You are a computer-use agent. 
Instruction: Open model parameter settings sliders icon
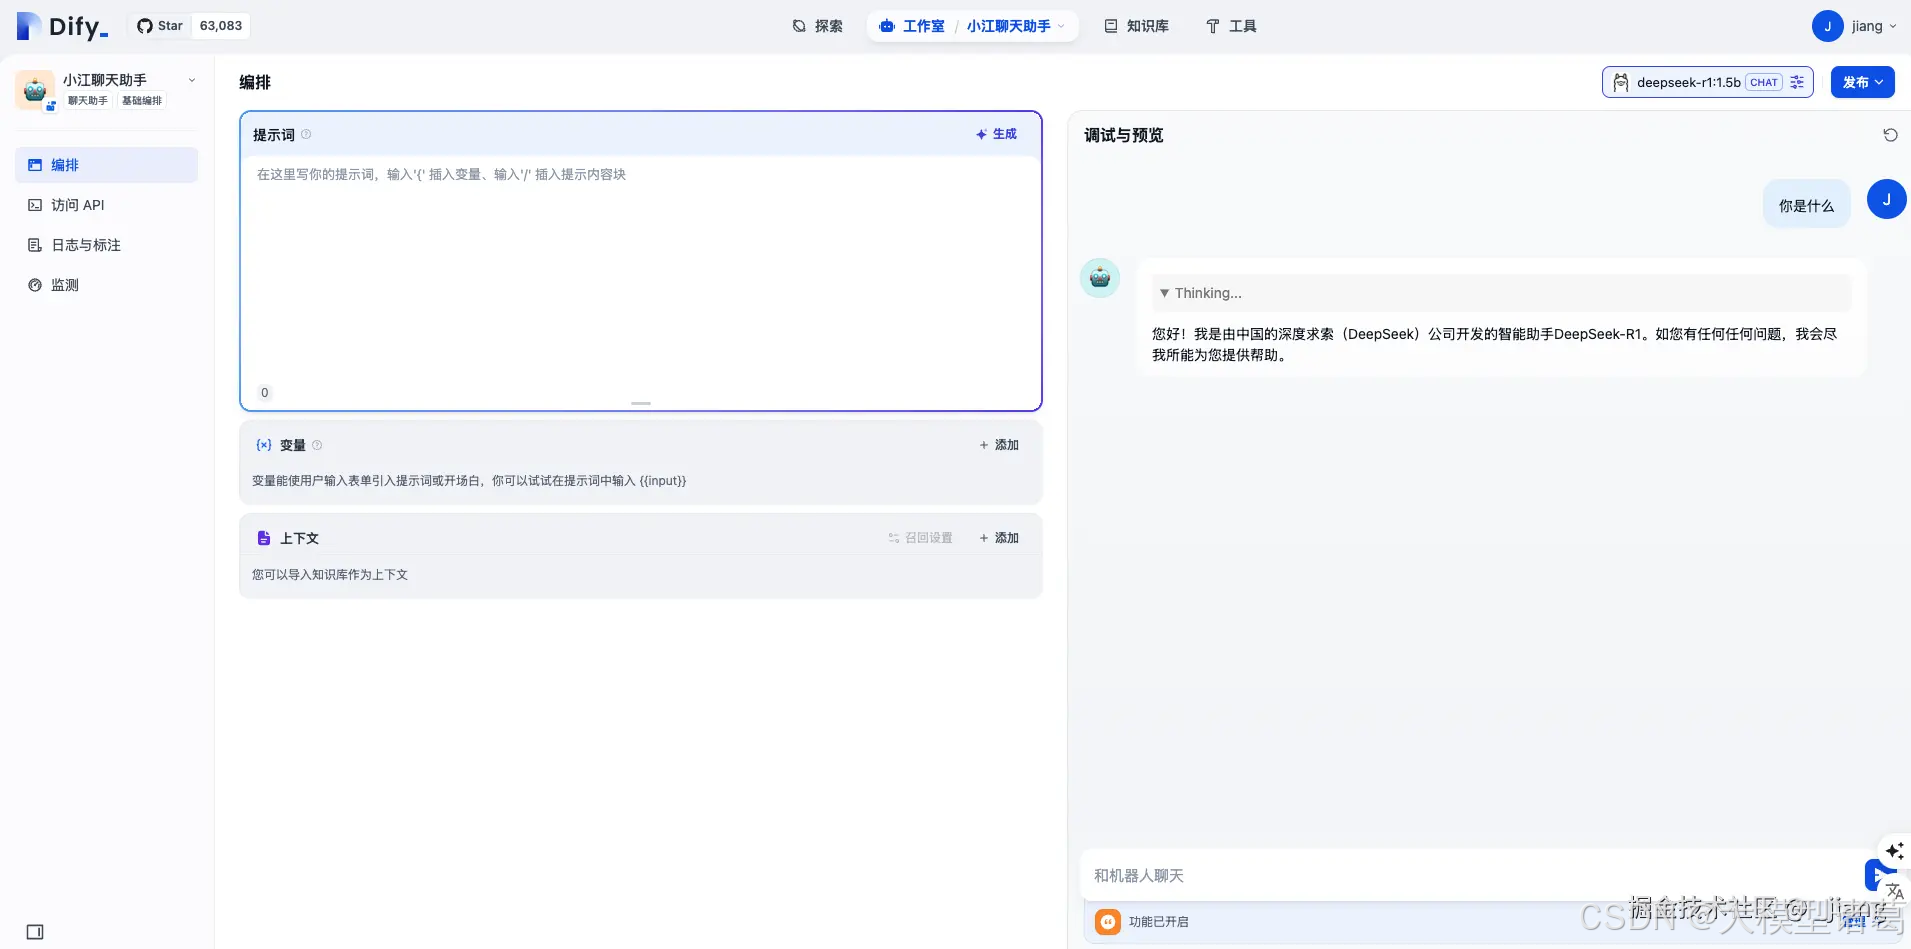(1798, 82)
